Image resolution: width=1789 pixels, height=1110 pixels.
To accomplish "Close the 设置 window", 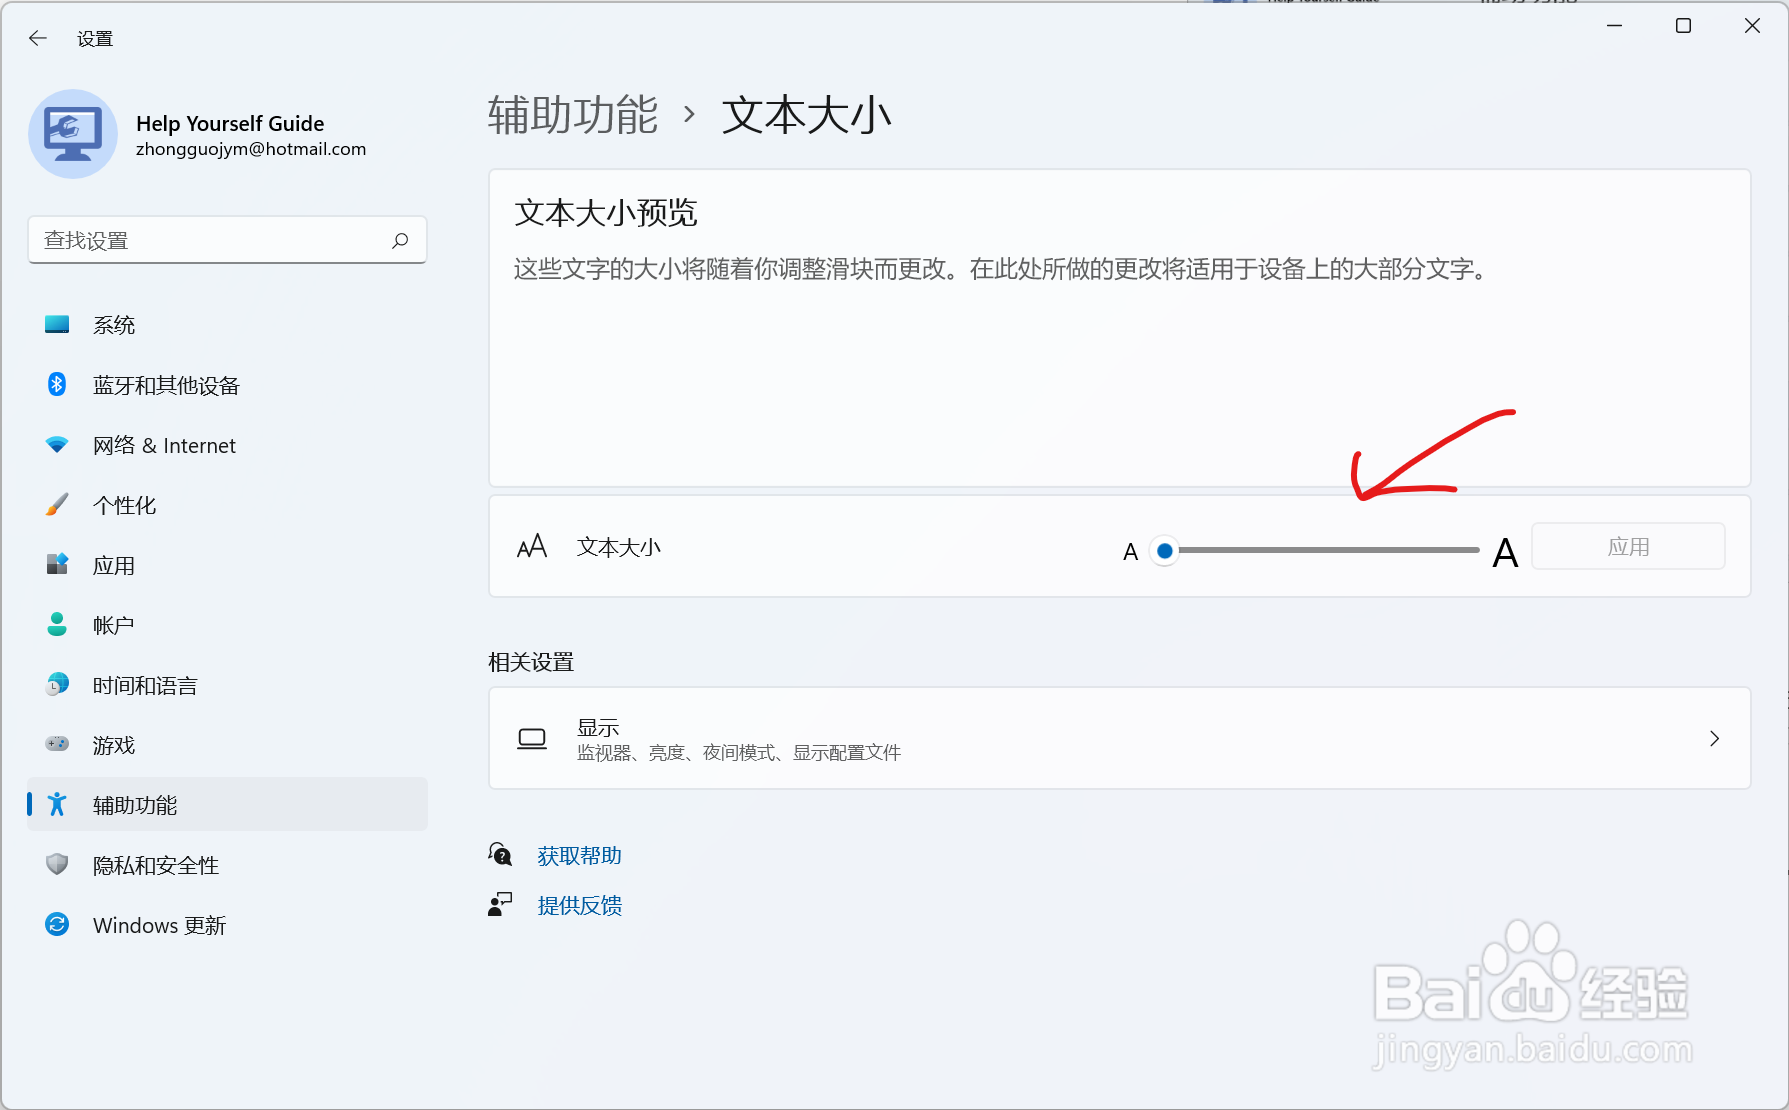I will coord(1752,26).
